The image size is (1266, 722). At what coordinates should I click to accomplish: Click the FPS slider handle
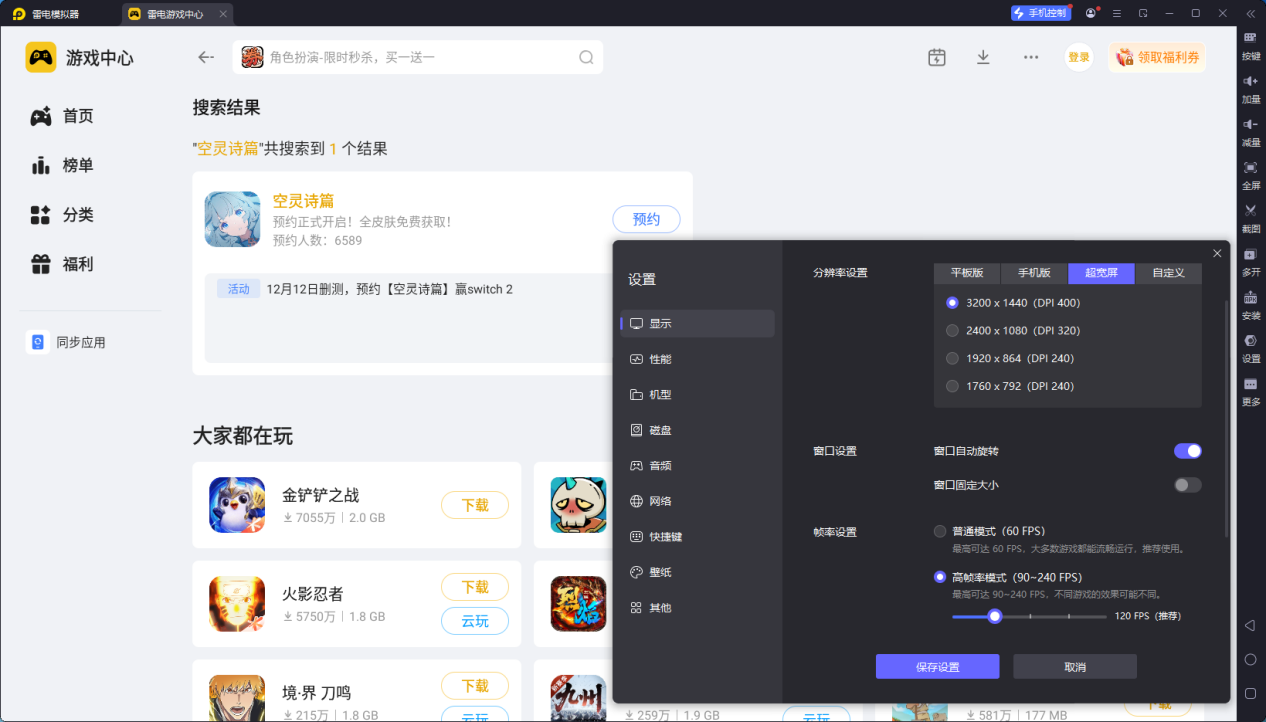tap(994, 616)
